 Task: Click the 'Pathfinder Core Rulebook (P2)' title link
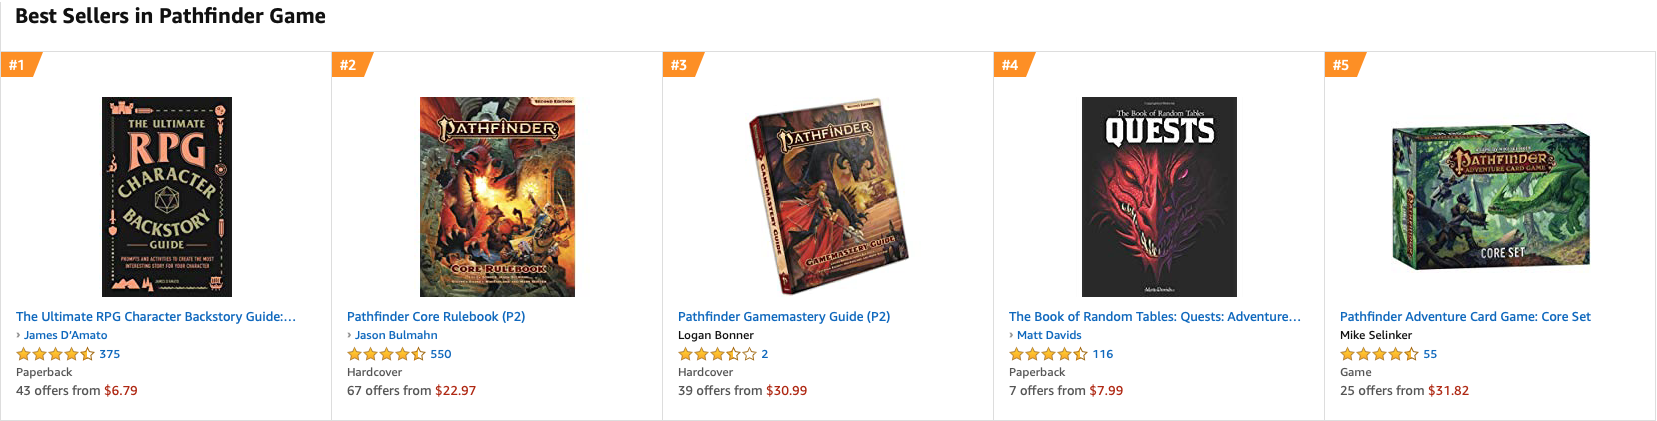click(x=436, y=317)
